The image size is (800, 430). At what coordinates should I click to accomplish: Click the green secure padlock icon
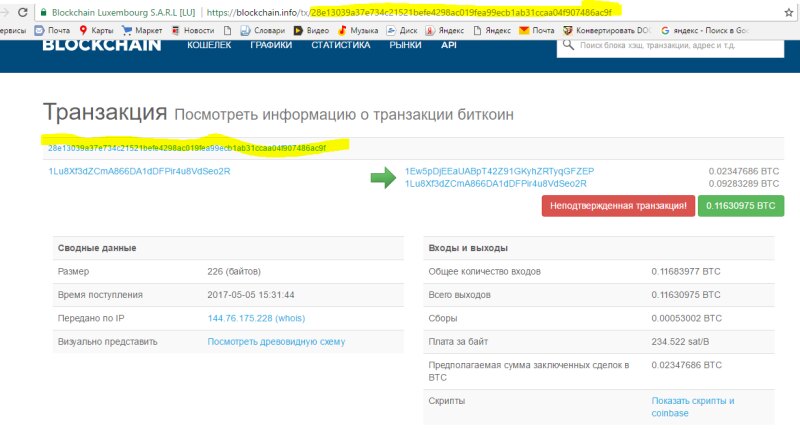click(x=42, y=12)
